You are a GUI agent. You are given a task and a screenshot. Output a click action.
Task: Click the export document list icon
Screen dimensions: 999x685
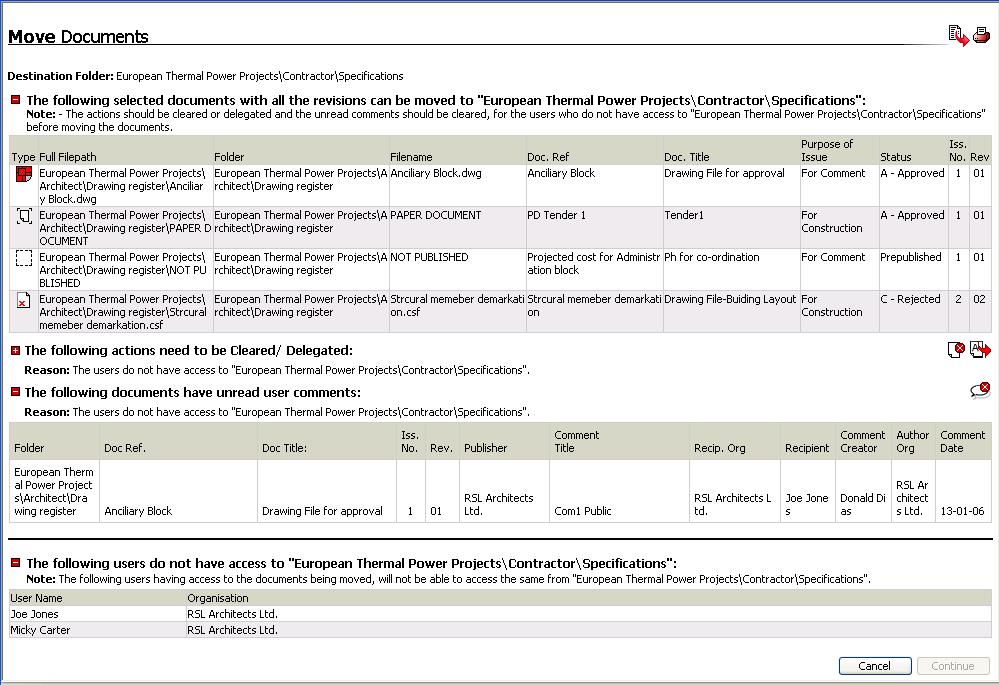point(958,35)
